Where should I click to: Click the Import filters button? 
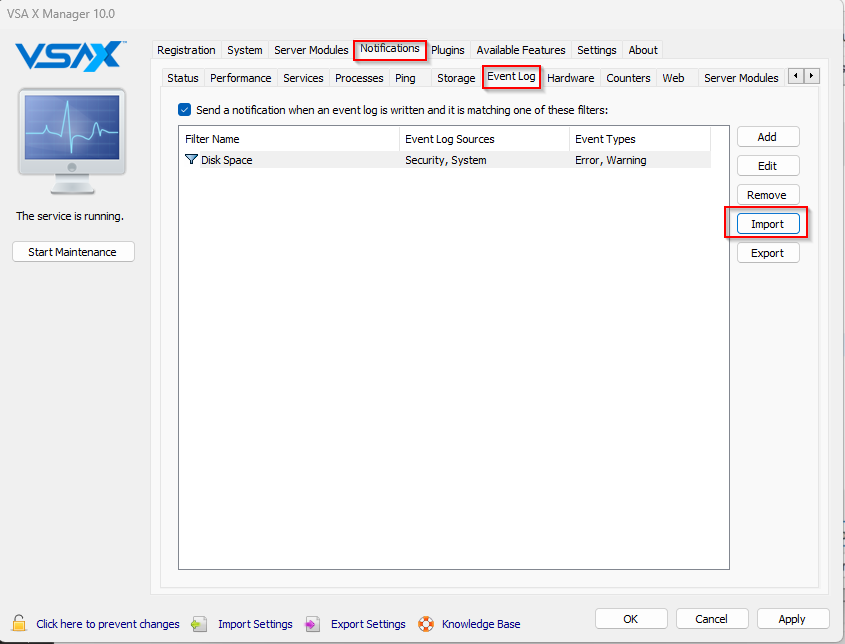[768, 224]
